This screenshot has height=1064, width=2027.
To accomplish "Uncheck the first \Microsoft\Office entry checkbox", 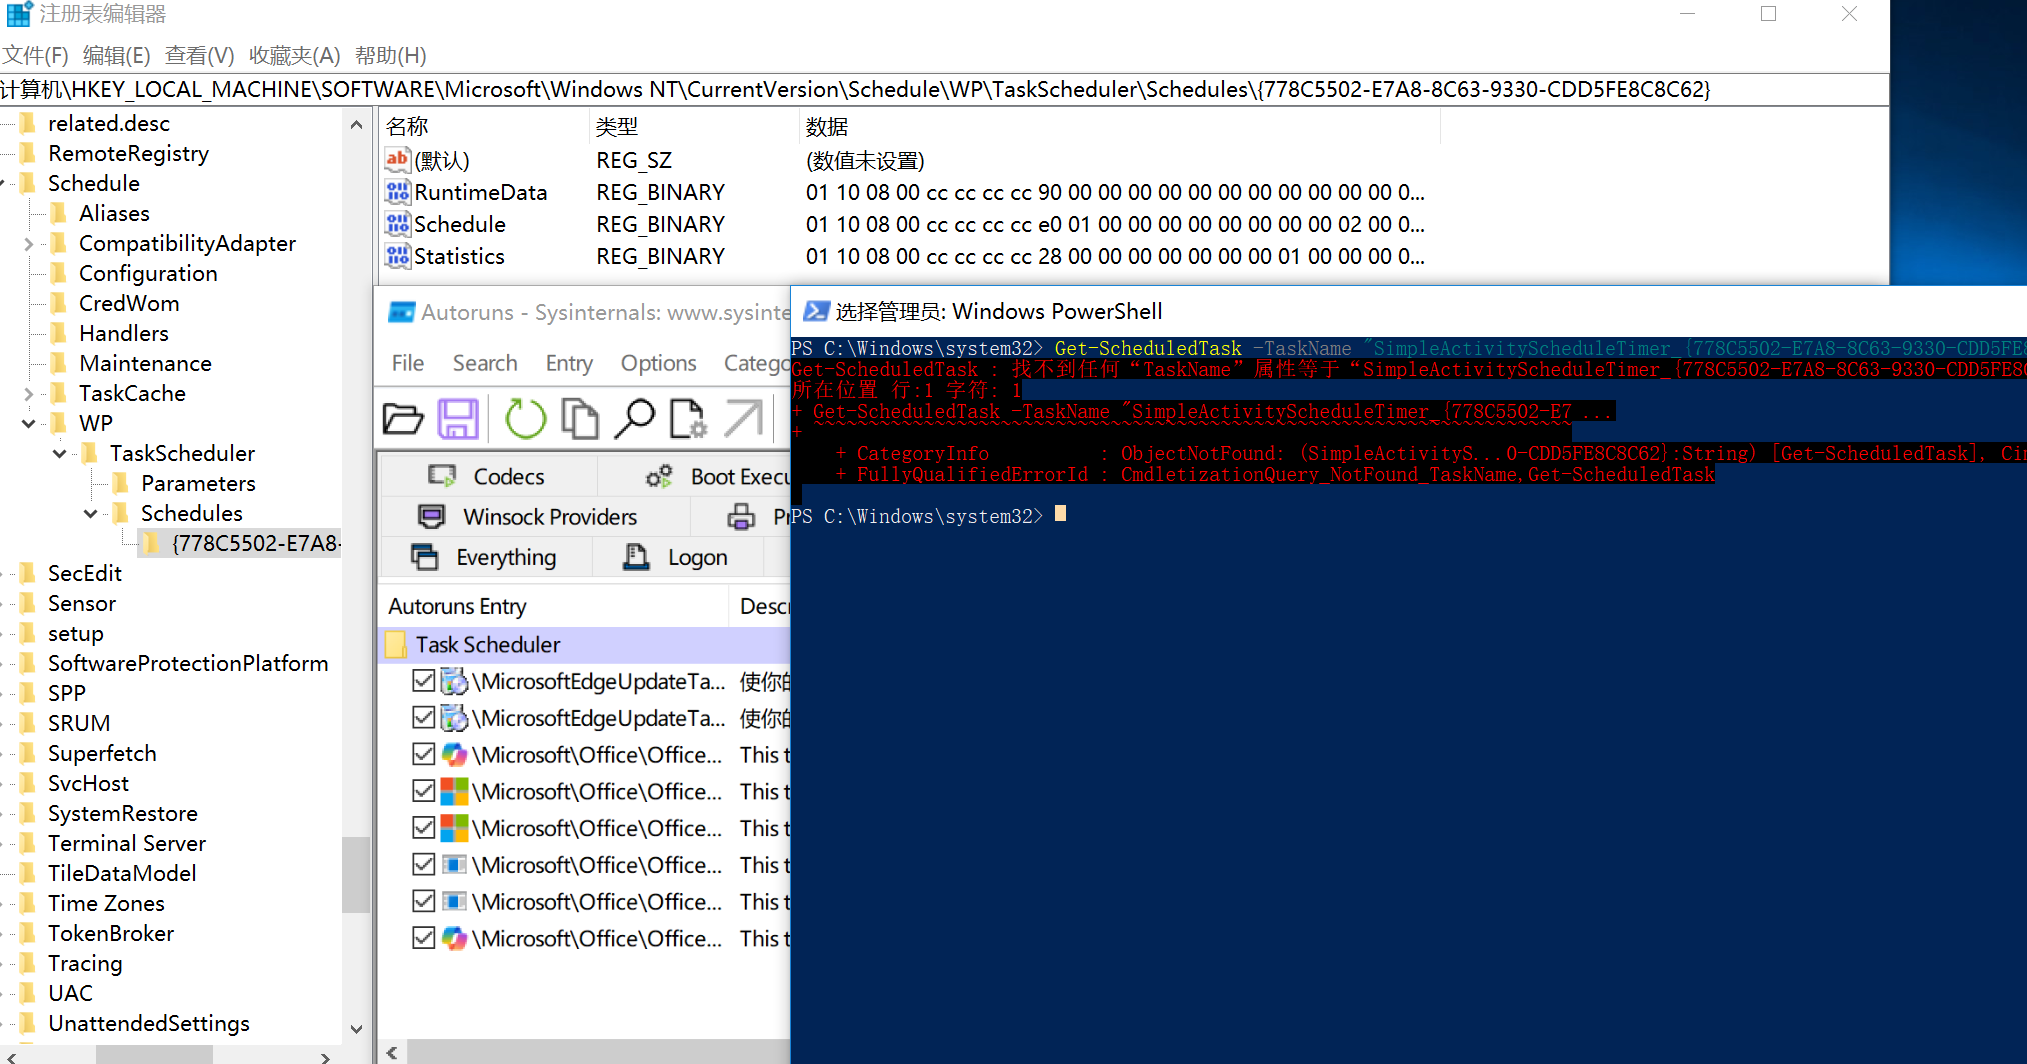I will pos(424,755).
